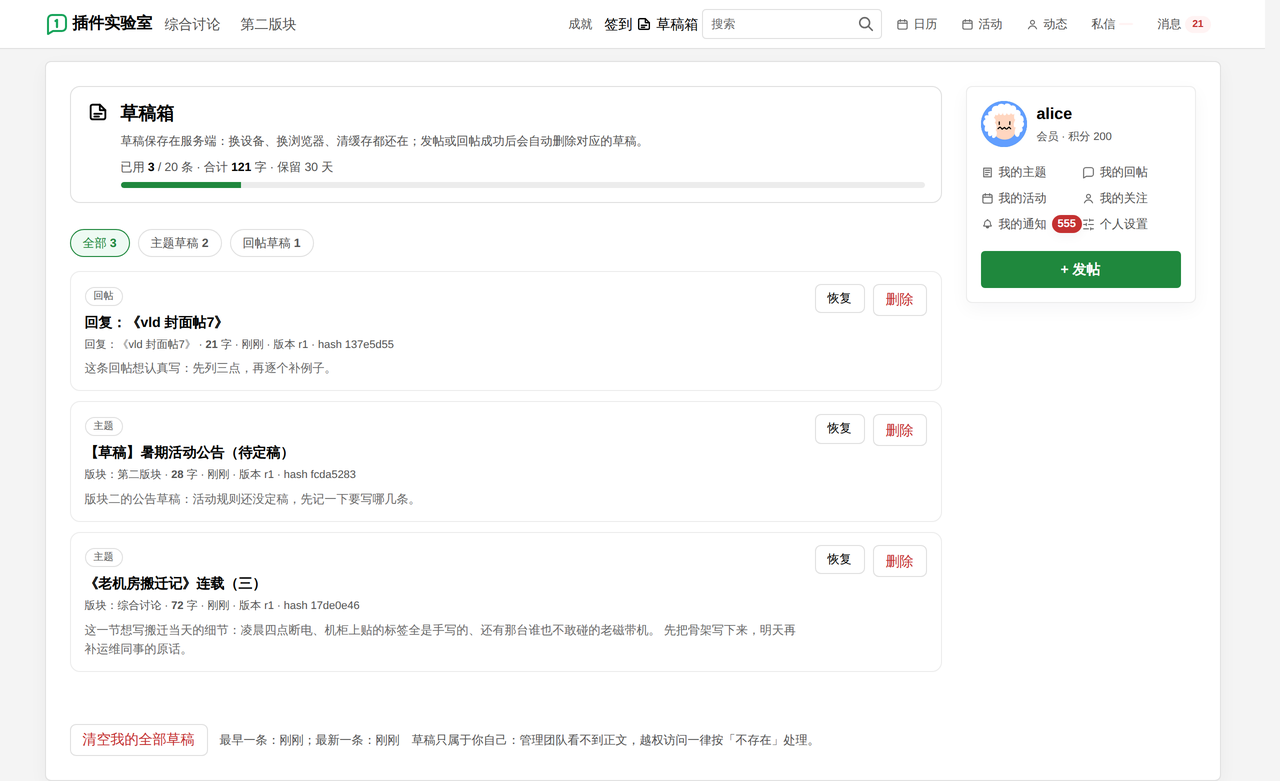
Task: Click the 我的关注 person icon
Action: (x=1089, y=198)
